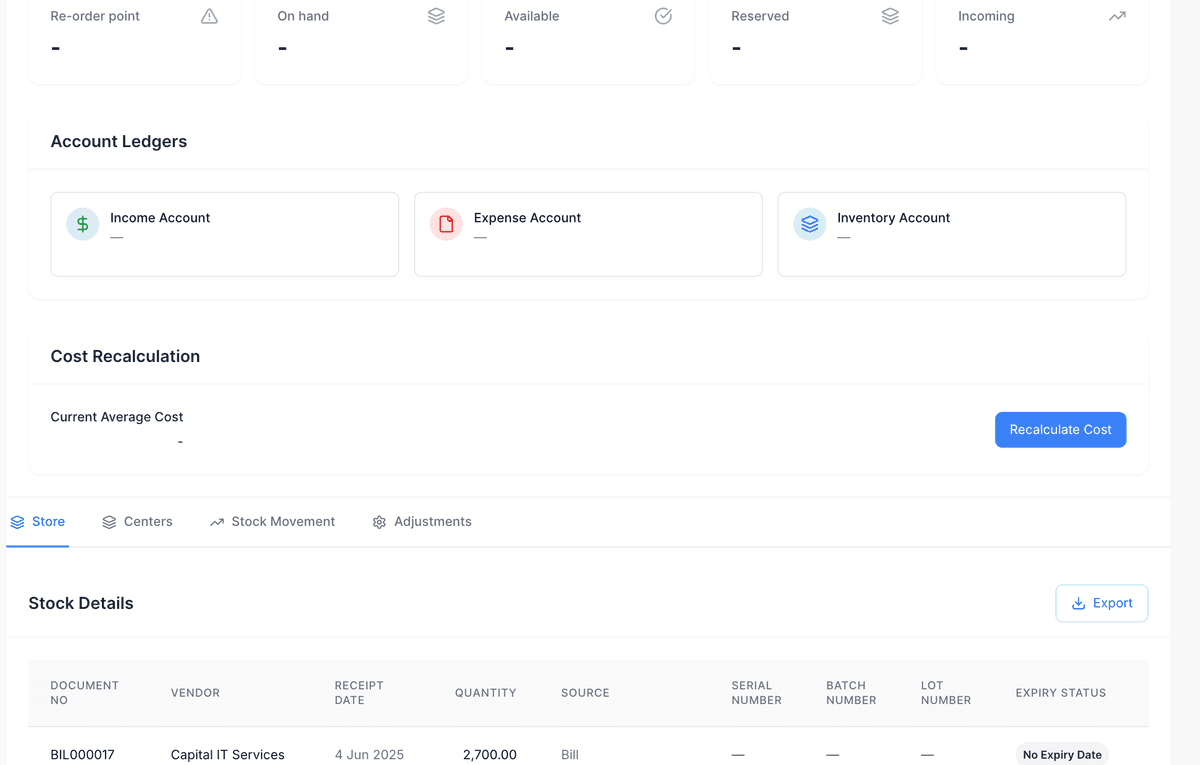The height and width of the screenshot is (765, 1200).
Task: Click the blue layers Inventory Account icon
Action: [810, 224]
